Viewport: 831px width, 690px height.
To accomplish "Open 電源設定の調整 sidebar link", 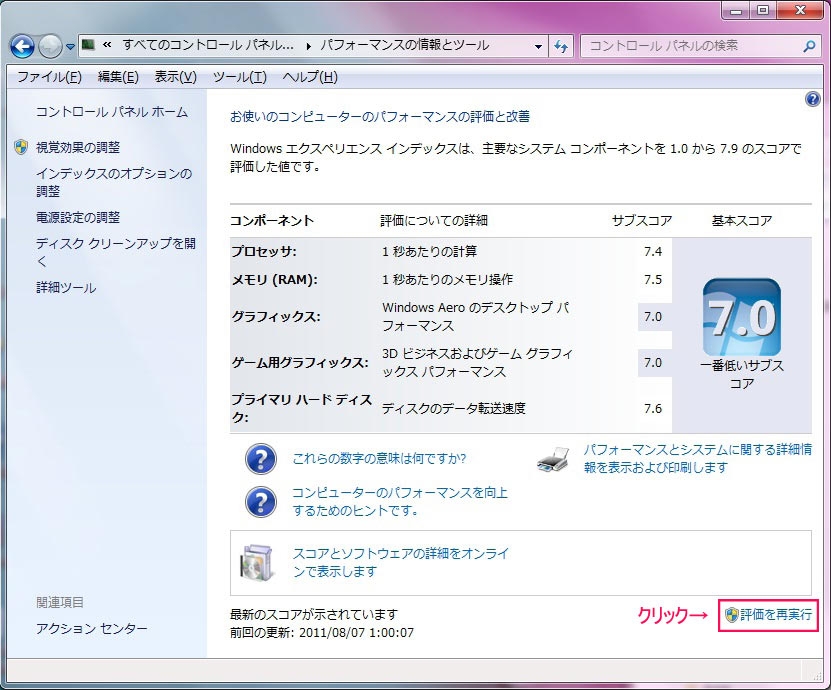I will (78, 217).
